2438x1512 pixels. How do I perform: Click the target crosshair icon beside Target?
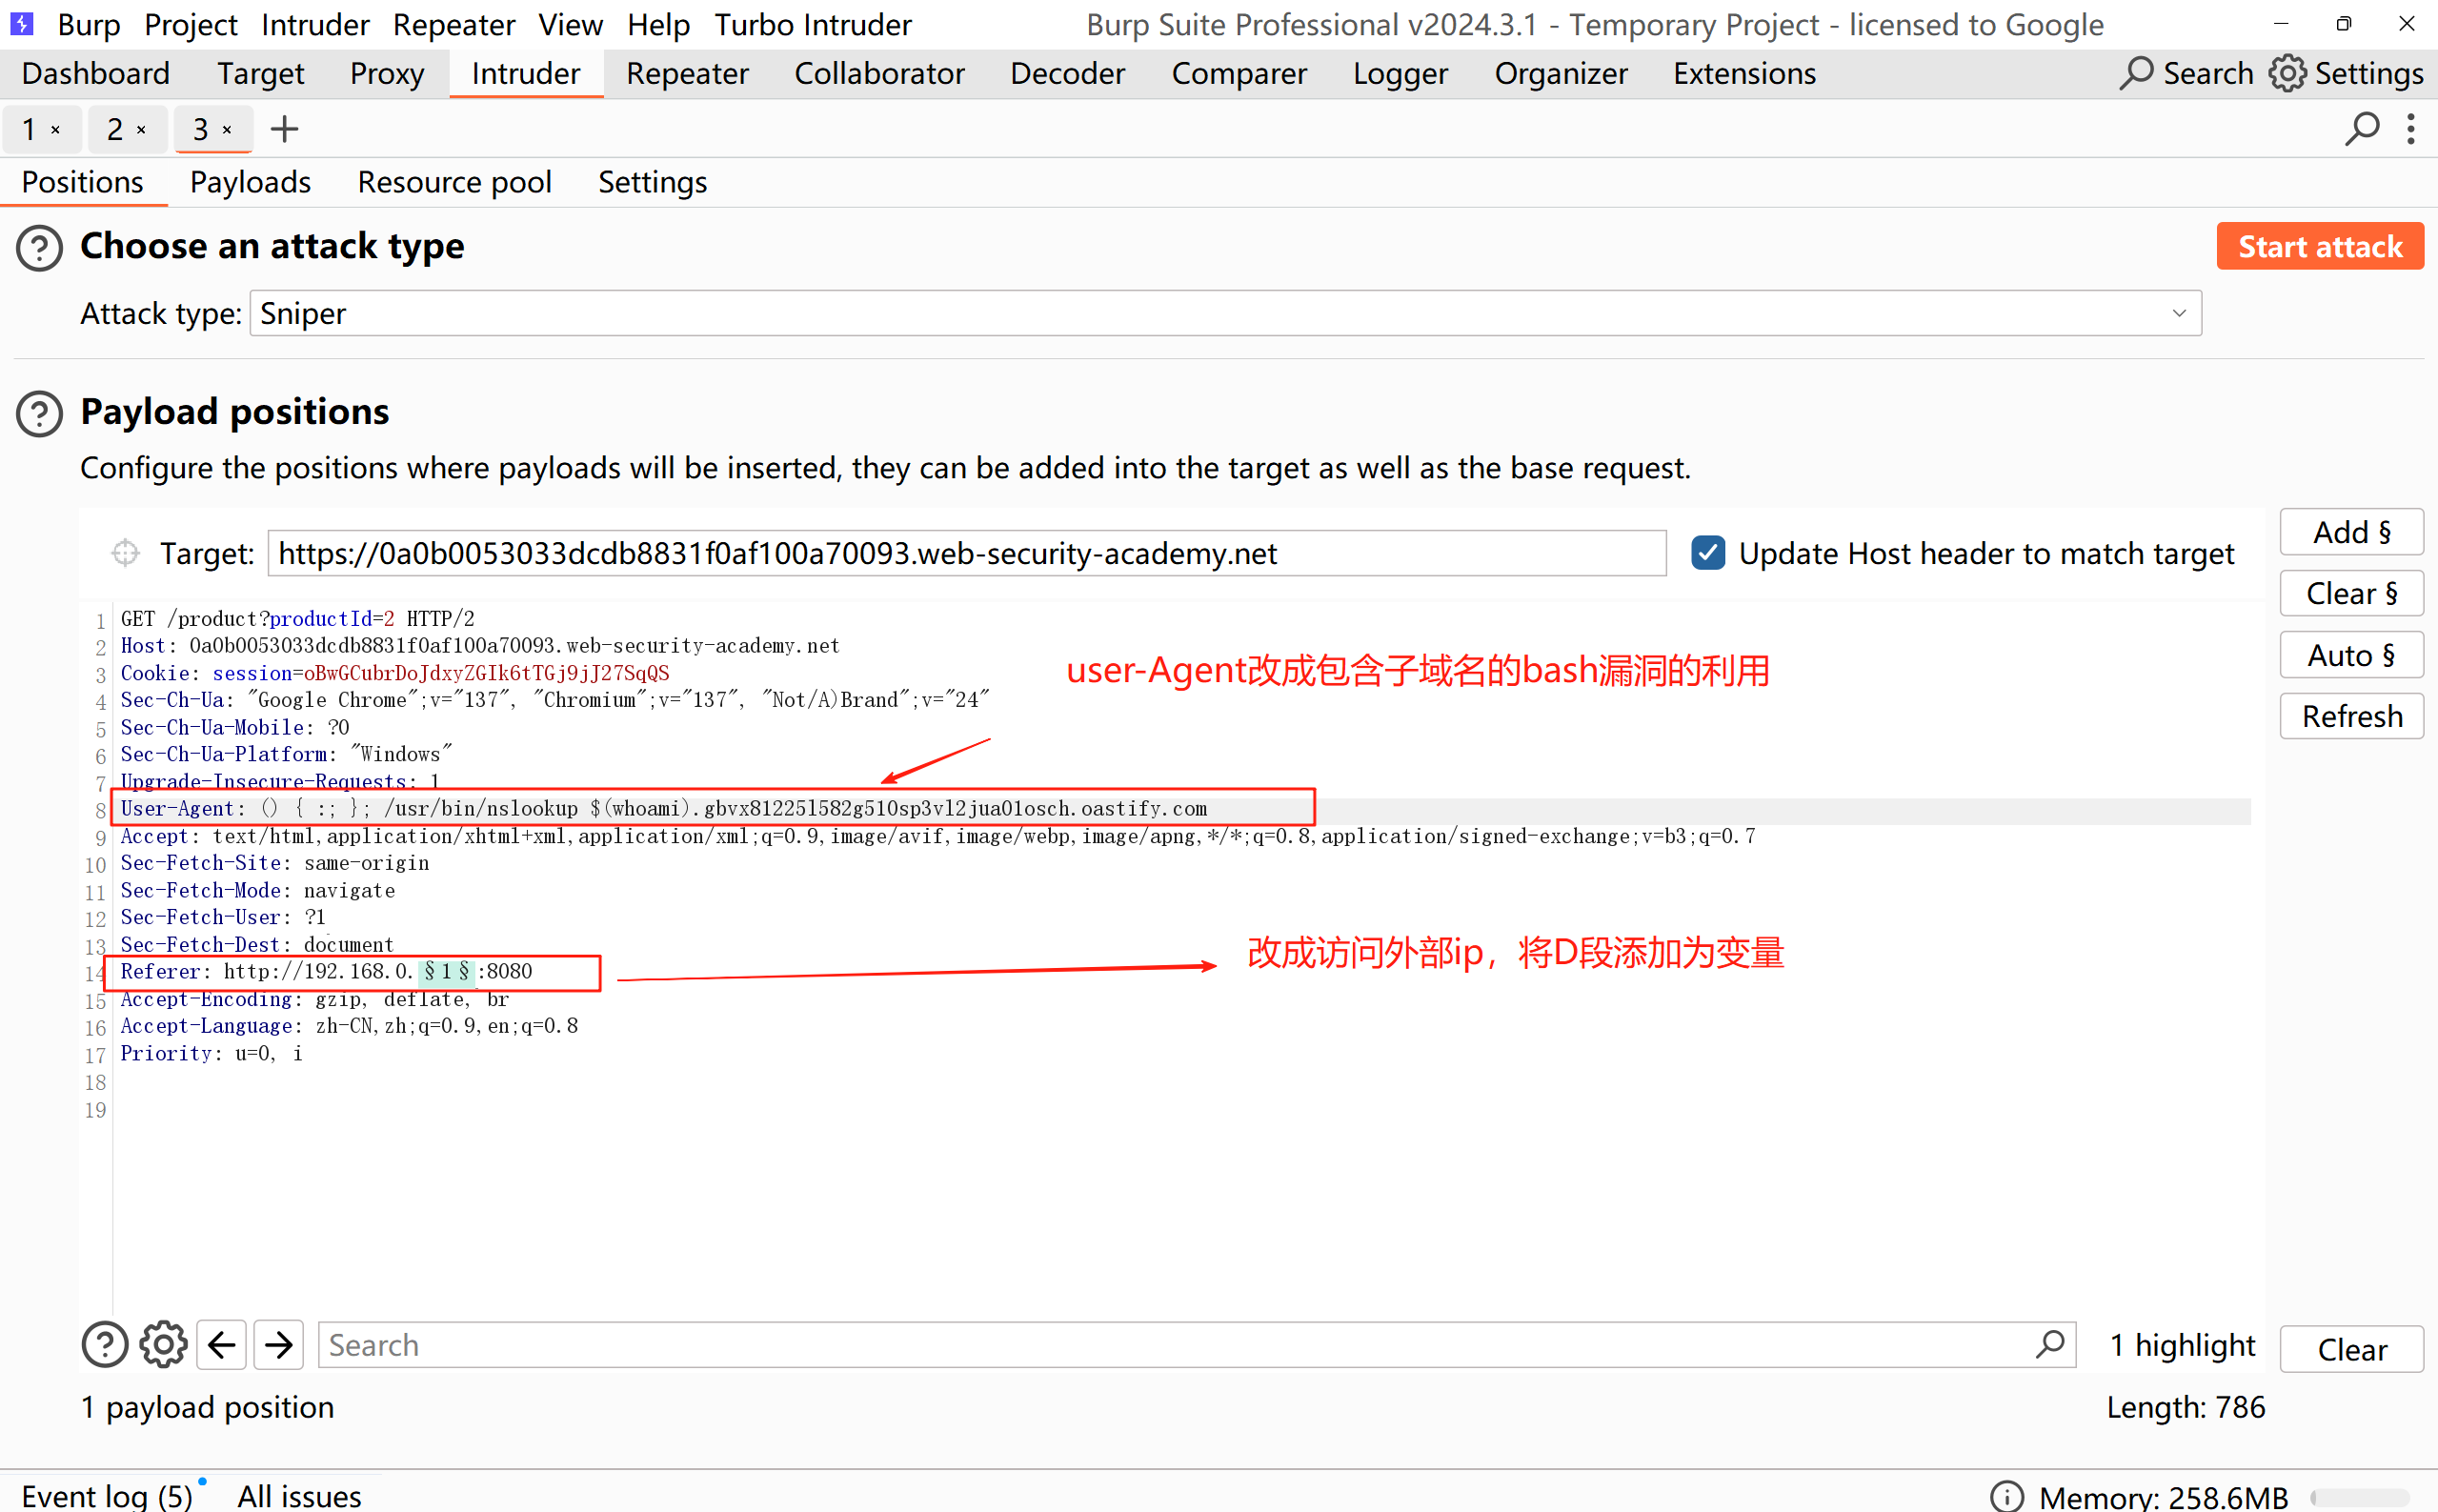tap(125, 553)
